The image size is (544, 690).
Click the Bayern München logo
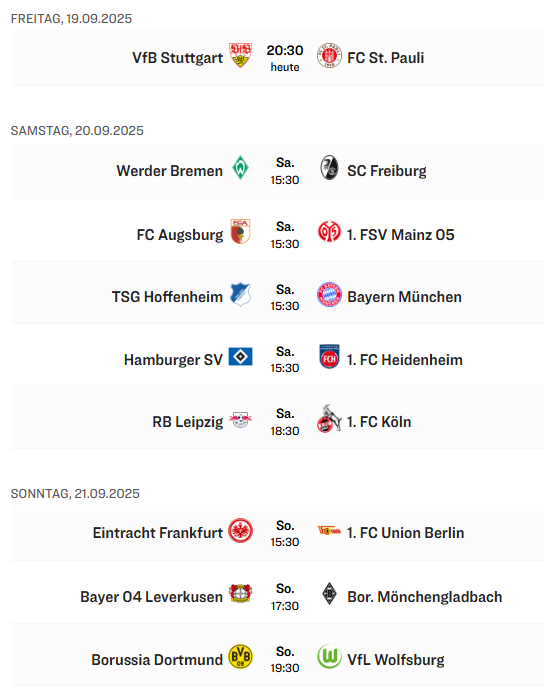click(329, 294)
